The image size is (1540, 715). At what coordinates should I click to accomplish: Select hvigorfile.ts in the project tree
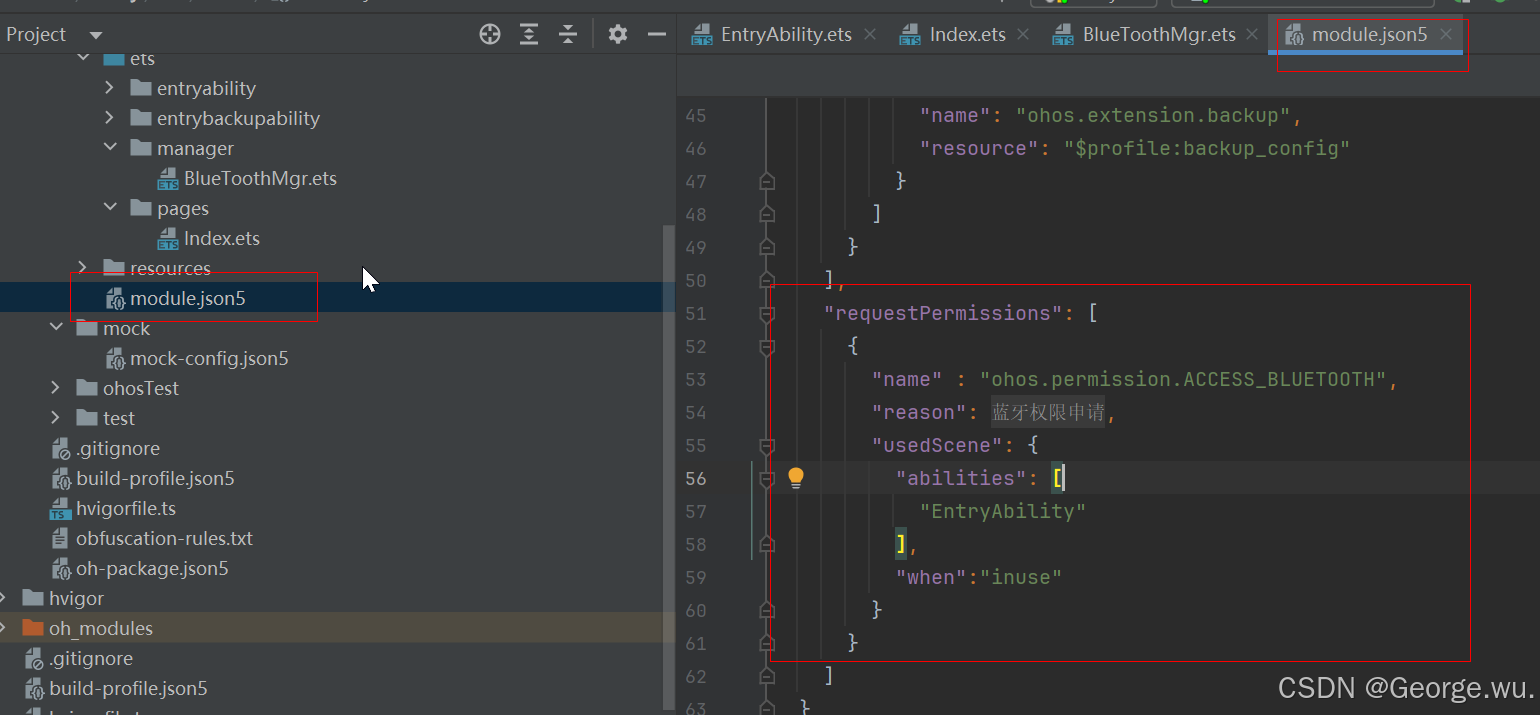point(125,508)
